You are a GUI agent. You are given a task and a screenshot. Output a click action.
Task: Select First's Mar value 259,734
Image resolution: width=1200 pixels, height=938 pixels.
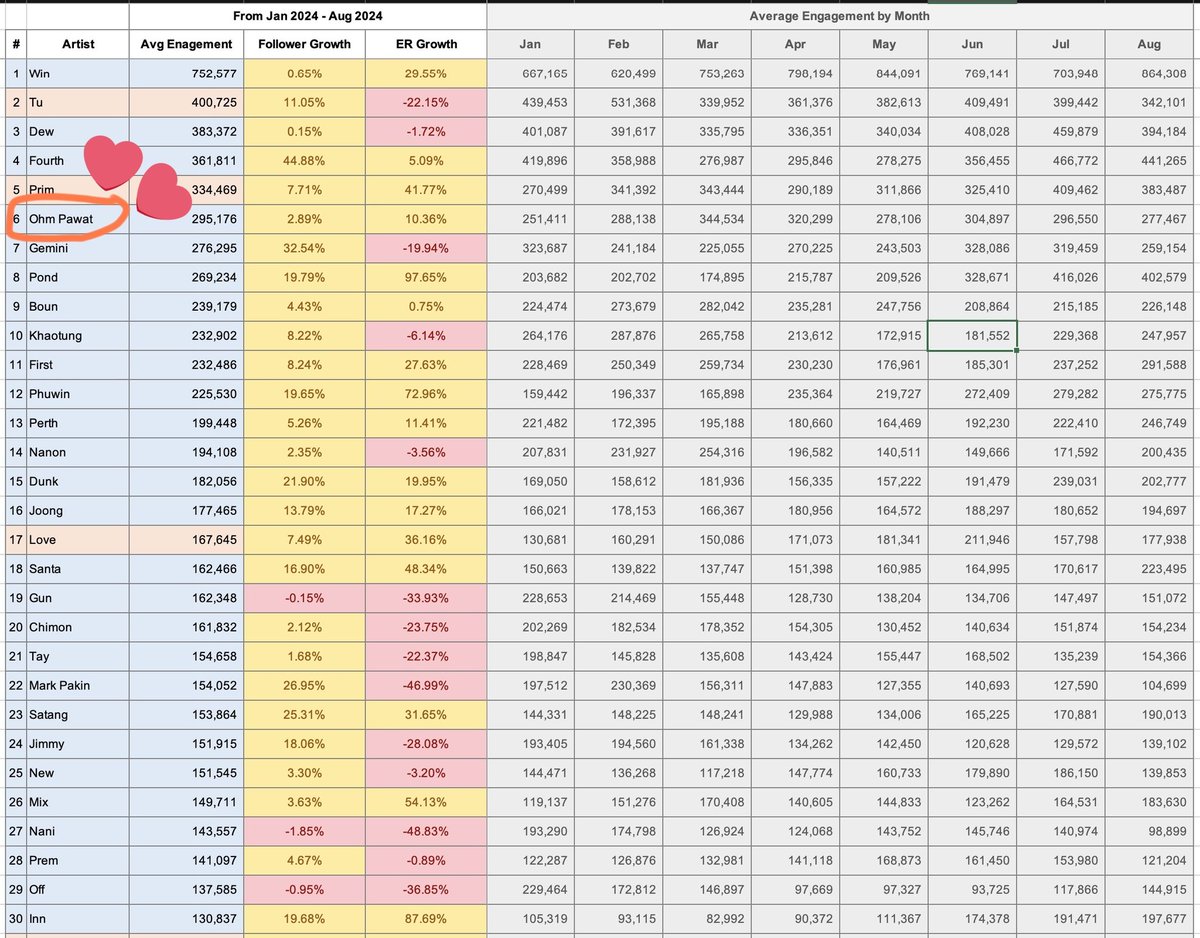[707, 364]
